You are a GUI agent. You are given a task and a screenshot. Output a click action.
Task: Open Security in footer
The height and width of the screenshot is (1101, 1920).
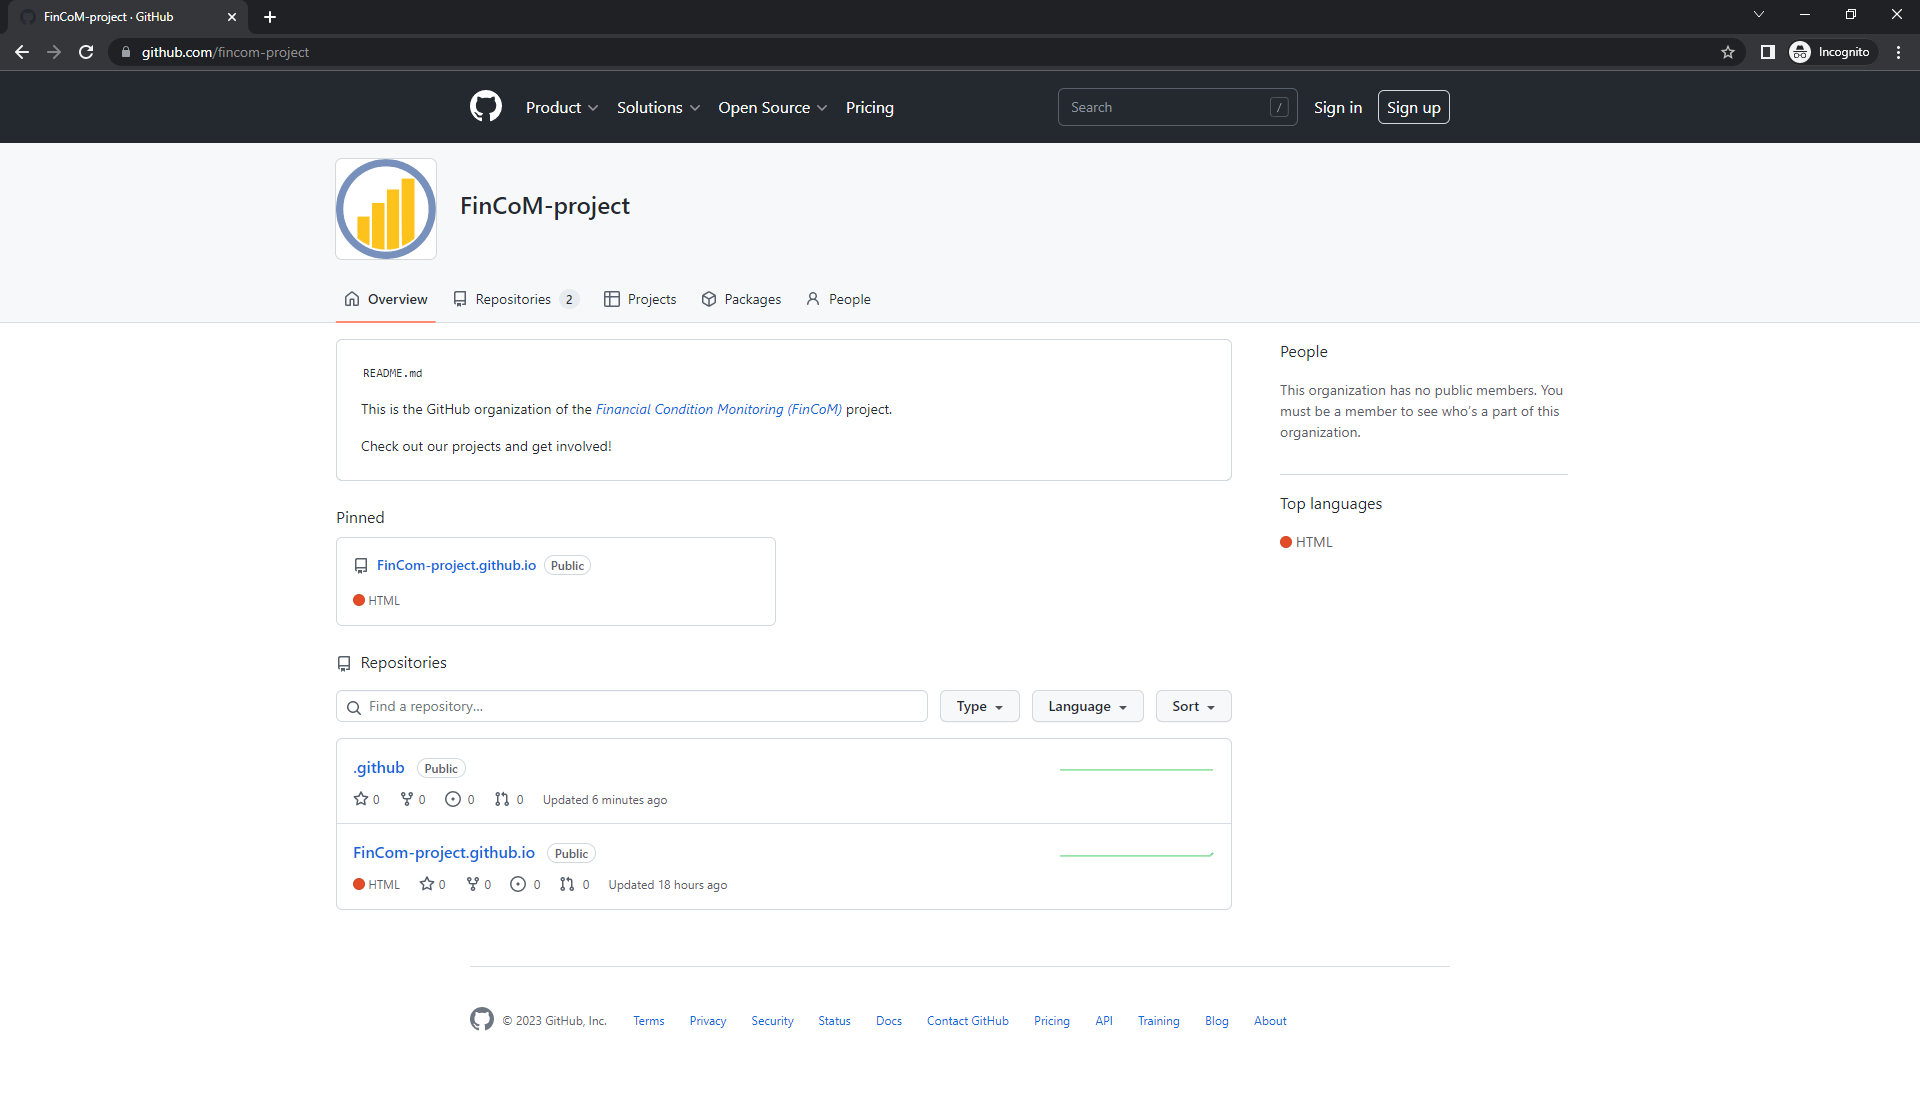coord(772,1021)
